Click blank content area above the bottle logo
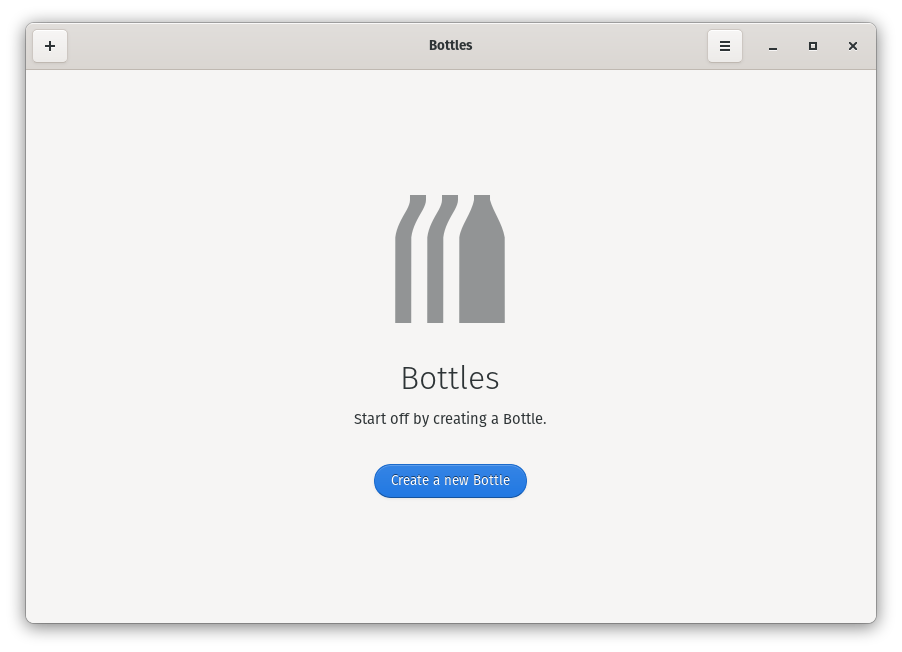This screenshot has height=652, width=902. click(450, 130)
